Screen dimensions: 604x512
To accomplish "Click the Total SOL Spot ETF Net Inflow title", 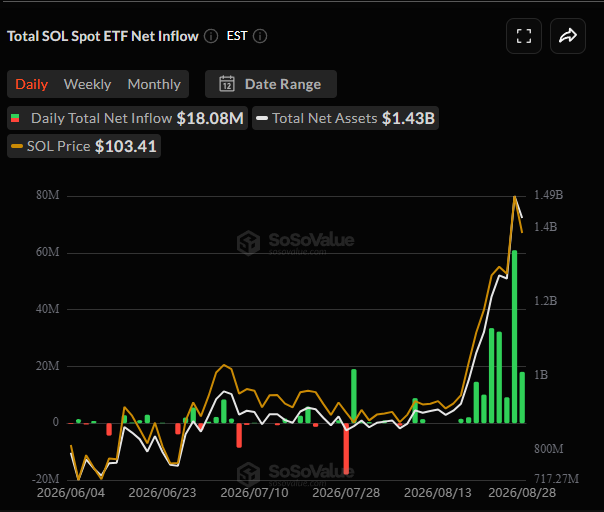I will pos(103,36).
